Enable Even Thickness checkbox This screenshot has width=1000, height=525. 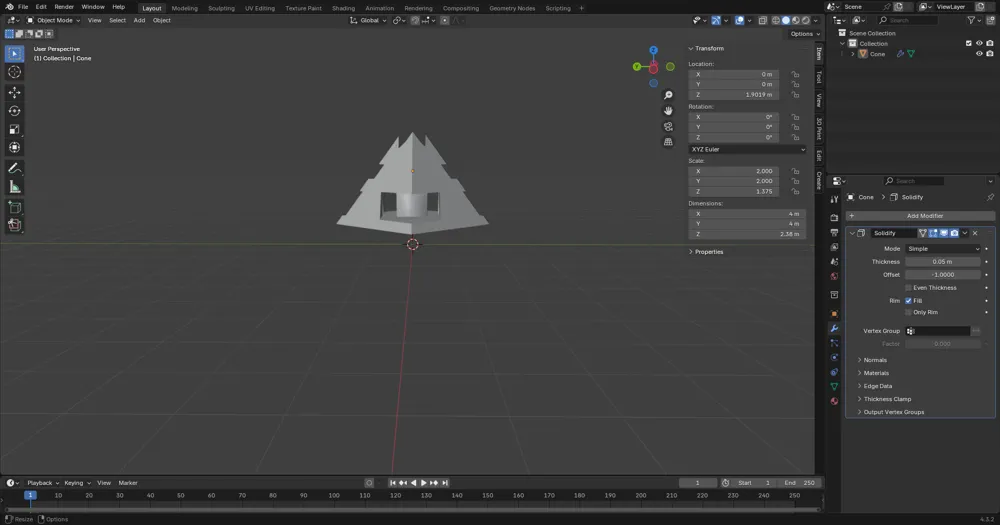pyautogui.click(x=908, y=288)
